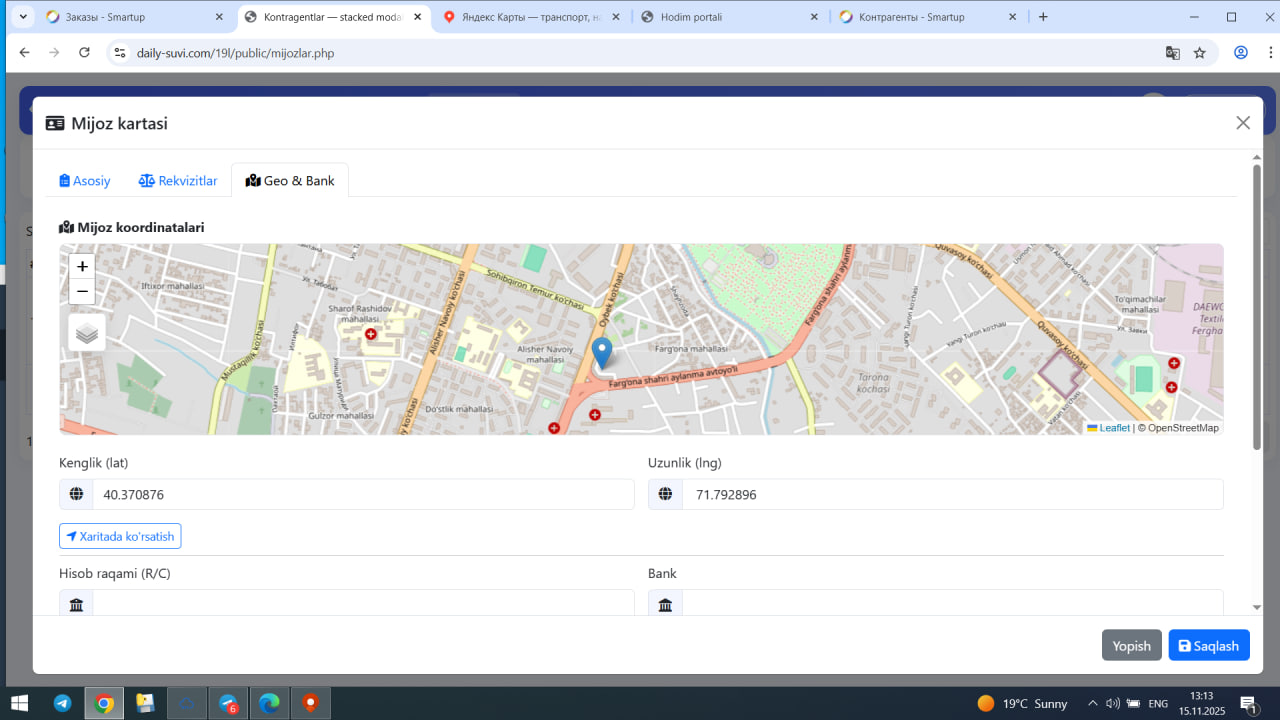Bookmark this page with the star icon

coord(1200,53)
